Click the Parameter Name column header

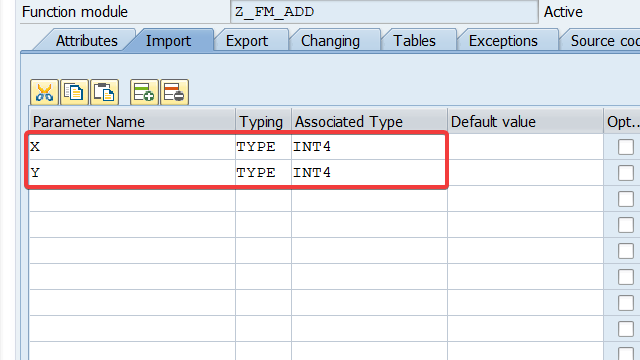point(132,122)
